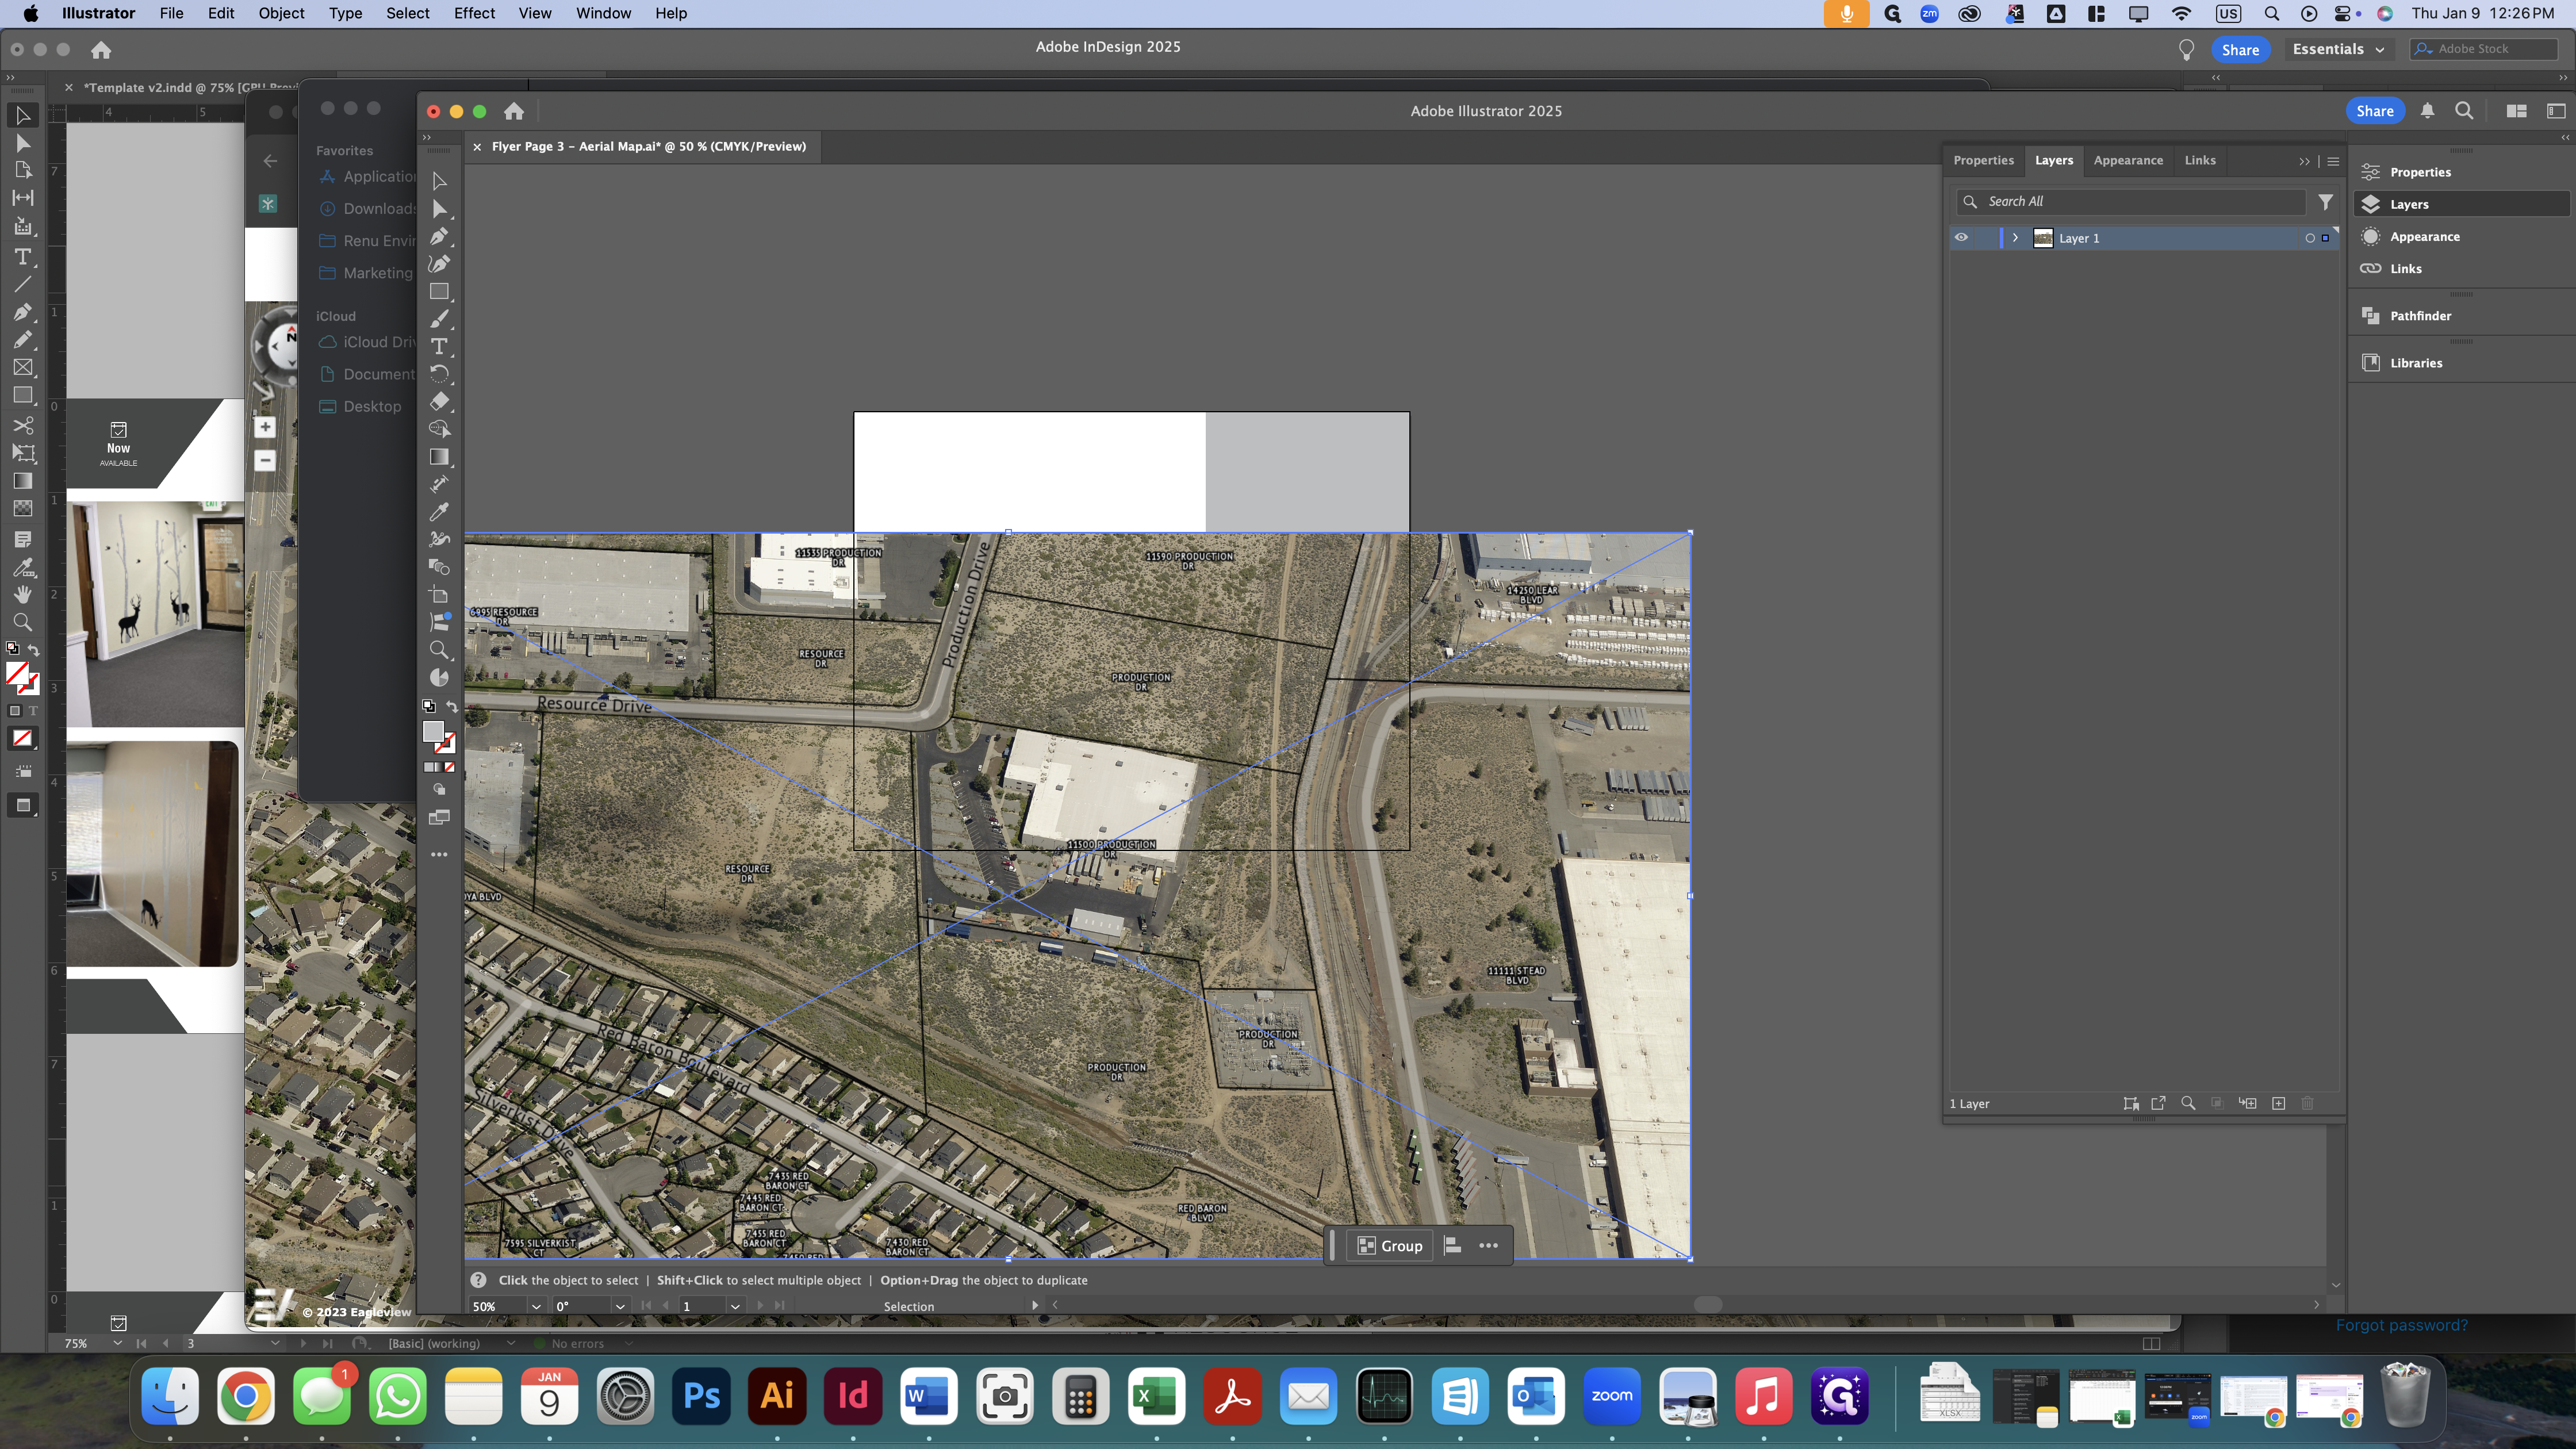Toggle Illustrator panel arrangement icon
The width and height of the screenshot is (2576, 1449).
pos(2517,111)
